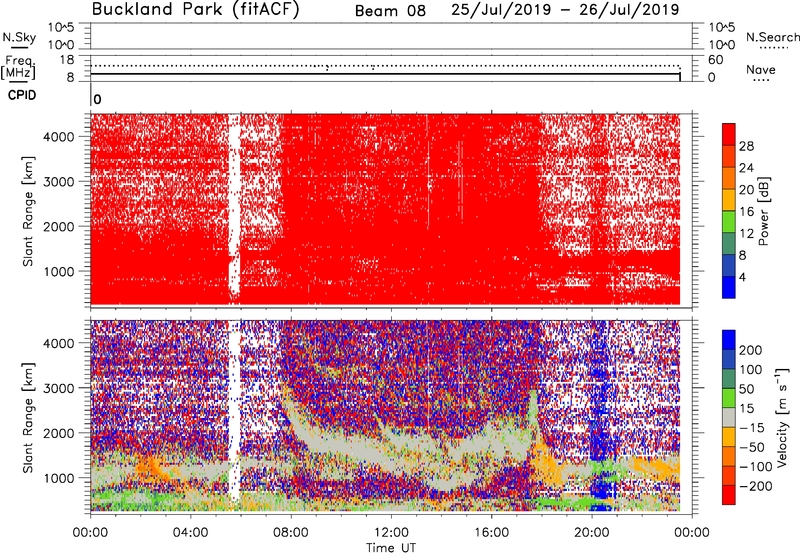
Task: Click the '16:00' time axis tick label
Action: click(x=491, y=533)
